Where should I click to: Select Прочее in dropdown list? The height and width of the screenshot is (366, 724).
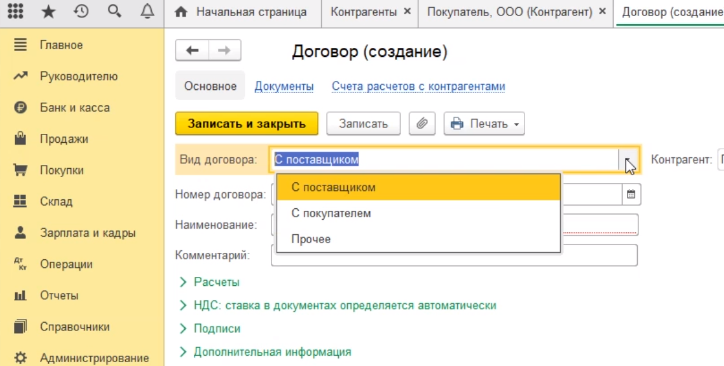pyautogui.click(x=418, y=239)
